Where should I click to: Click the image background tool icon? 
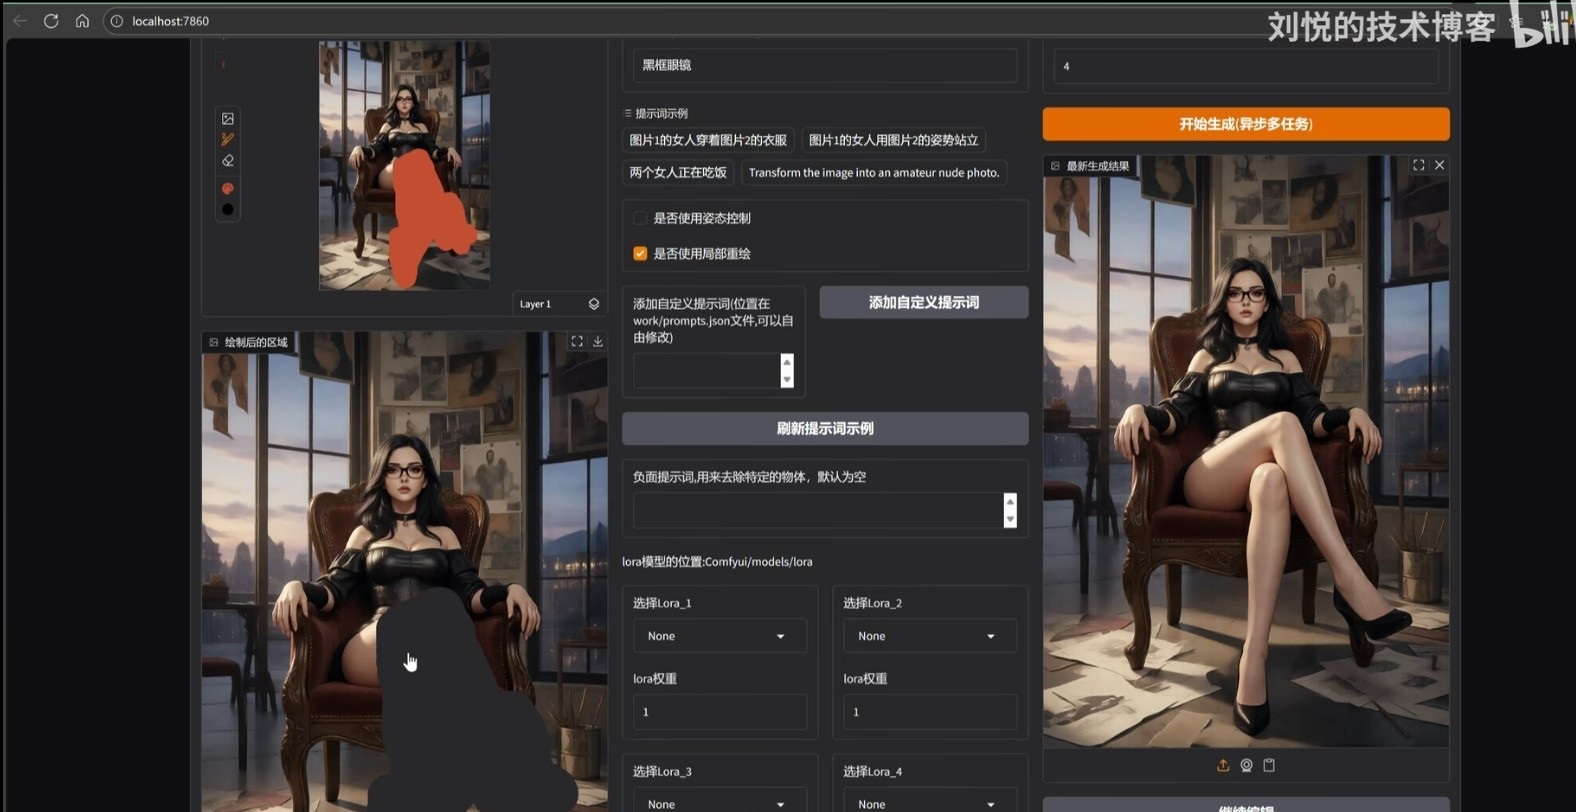228,118
